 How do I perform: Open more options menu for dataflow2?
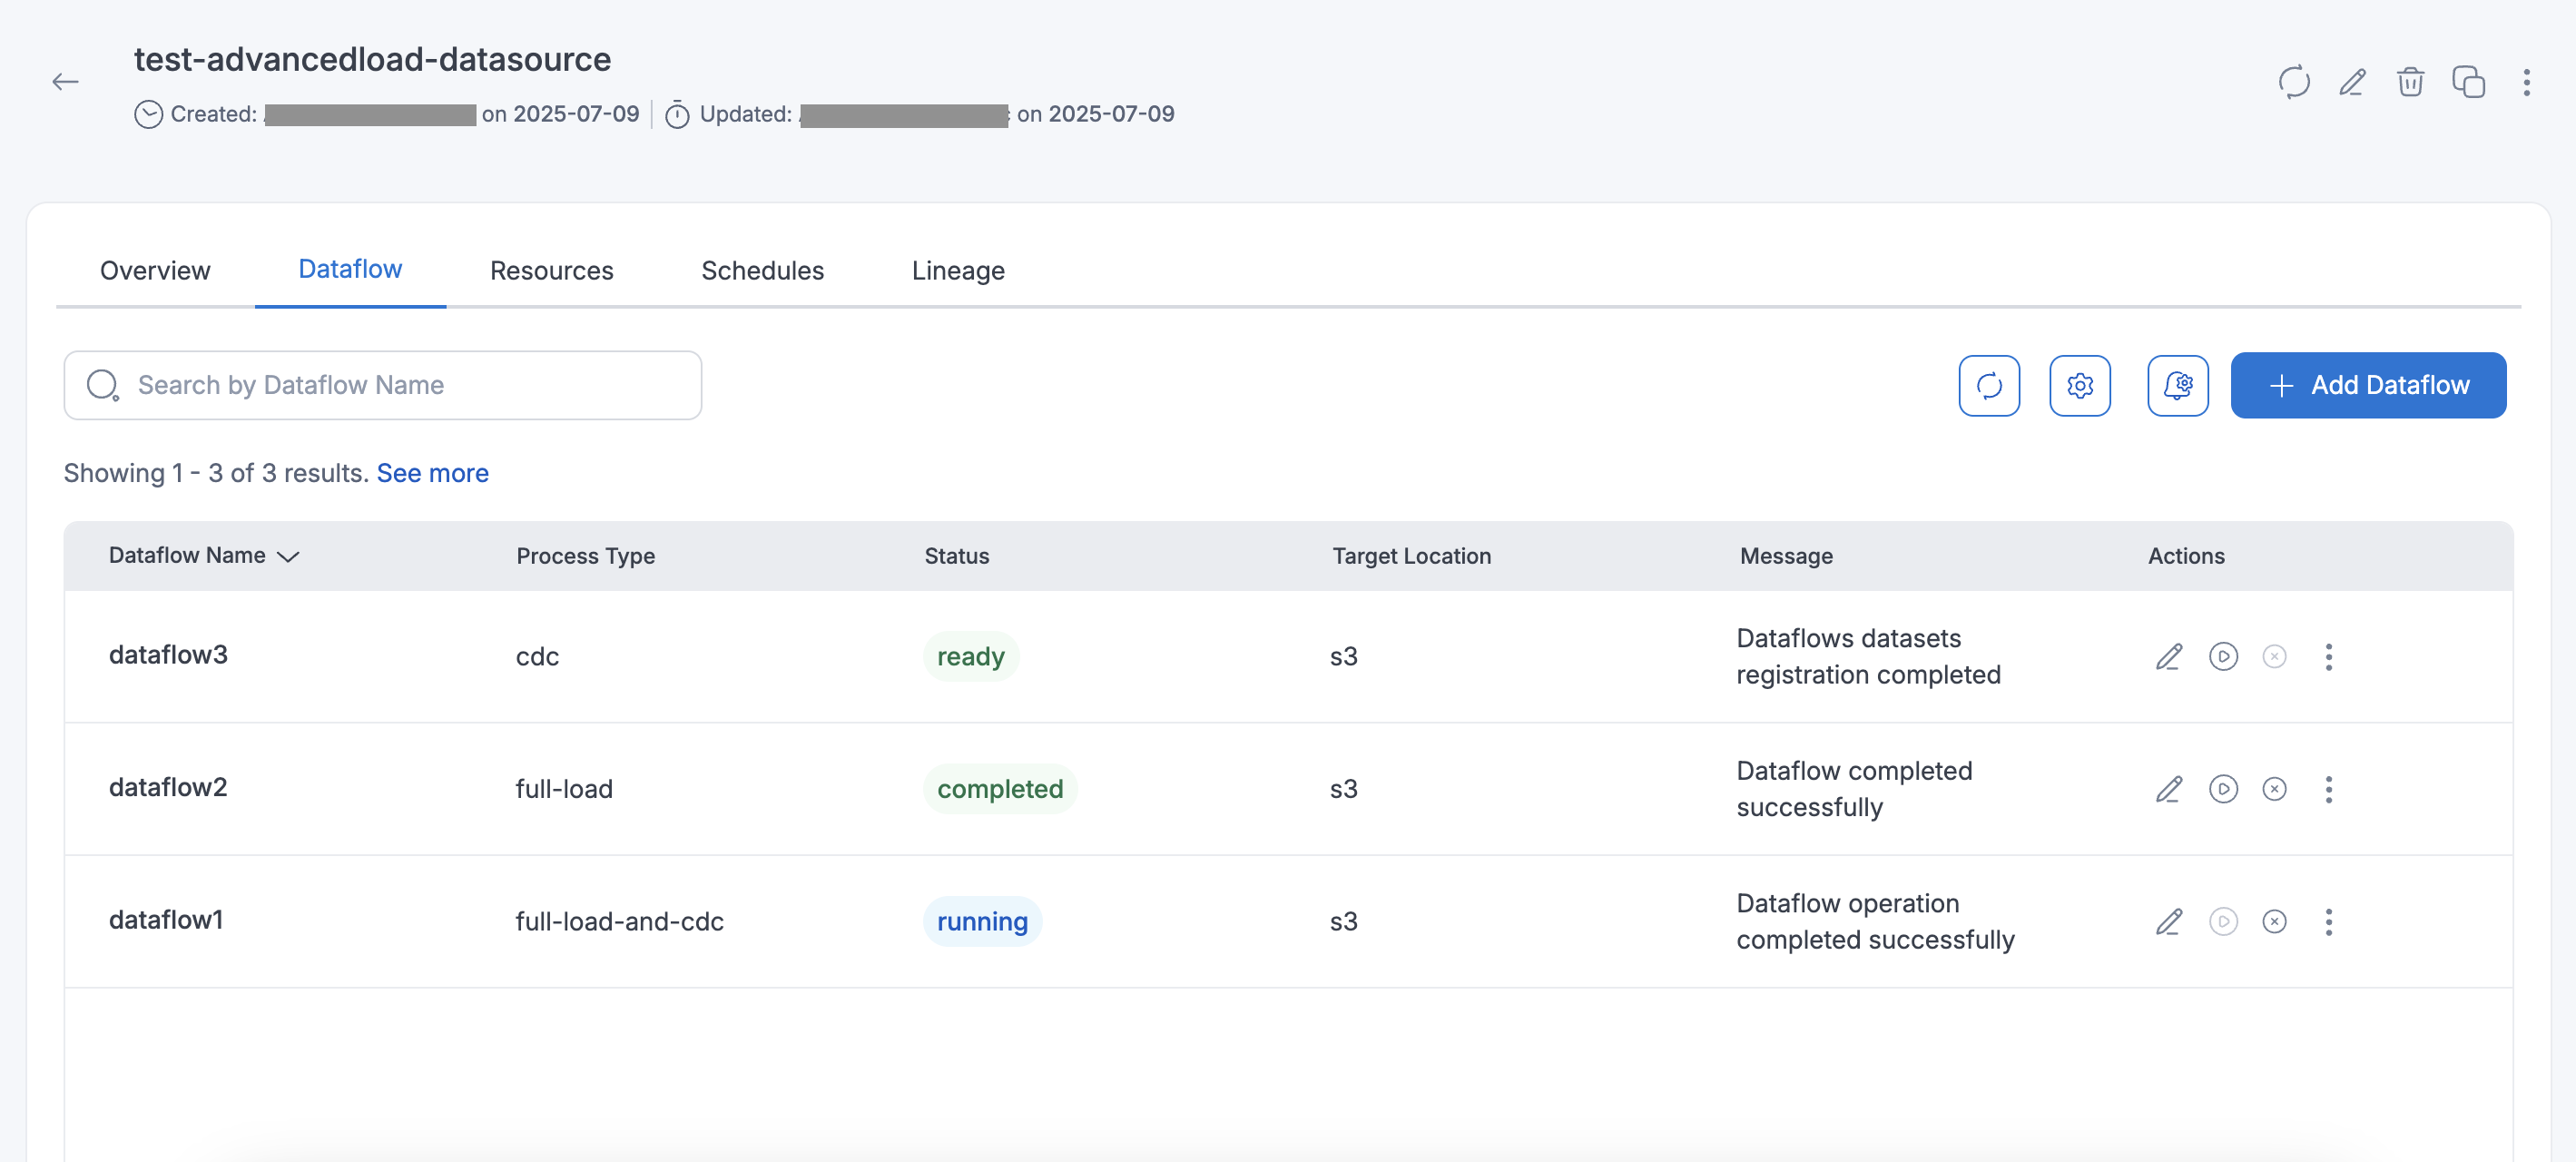point(2328,789)
